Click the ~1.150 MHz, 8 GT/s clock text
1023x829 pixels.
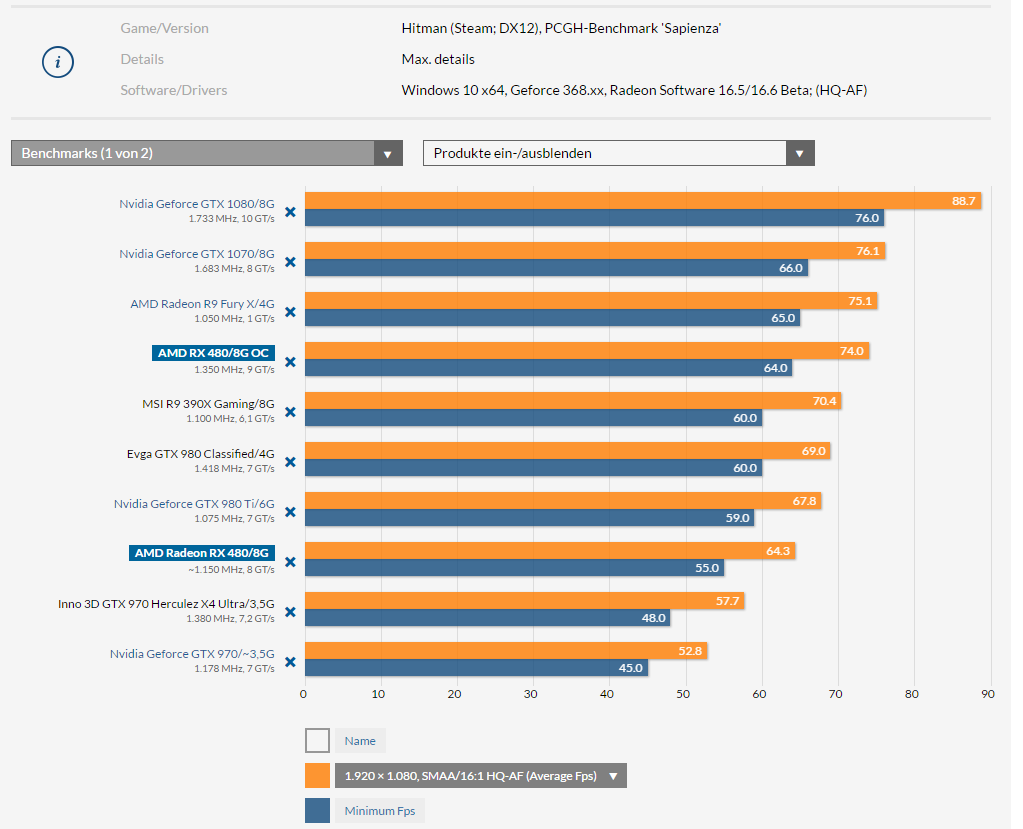click(x=232, y=569)
